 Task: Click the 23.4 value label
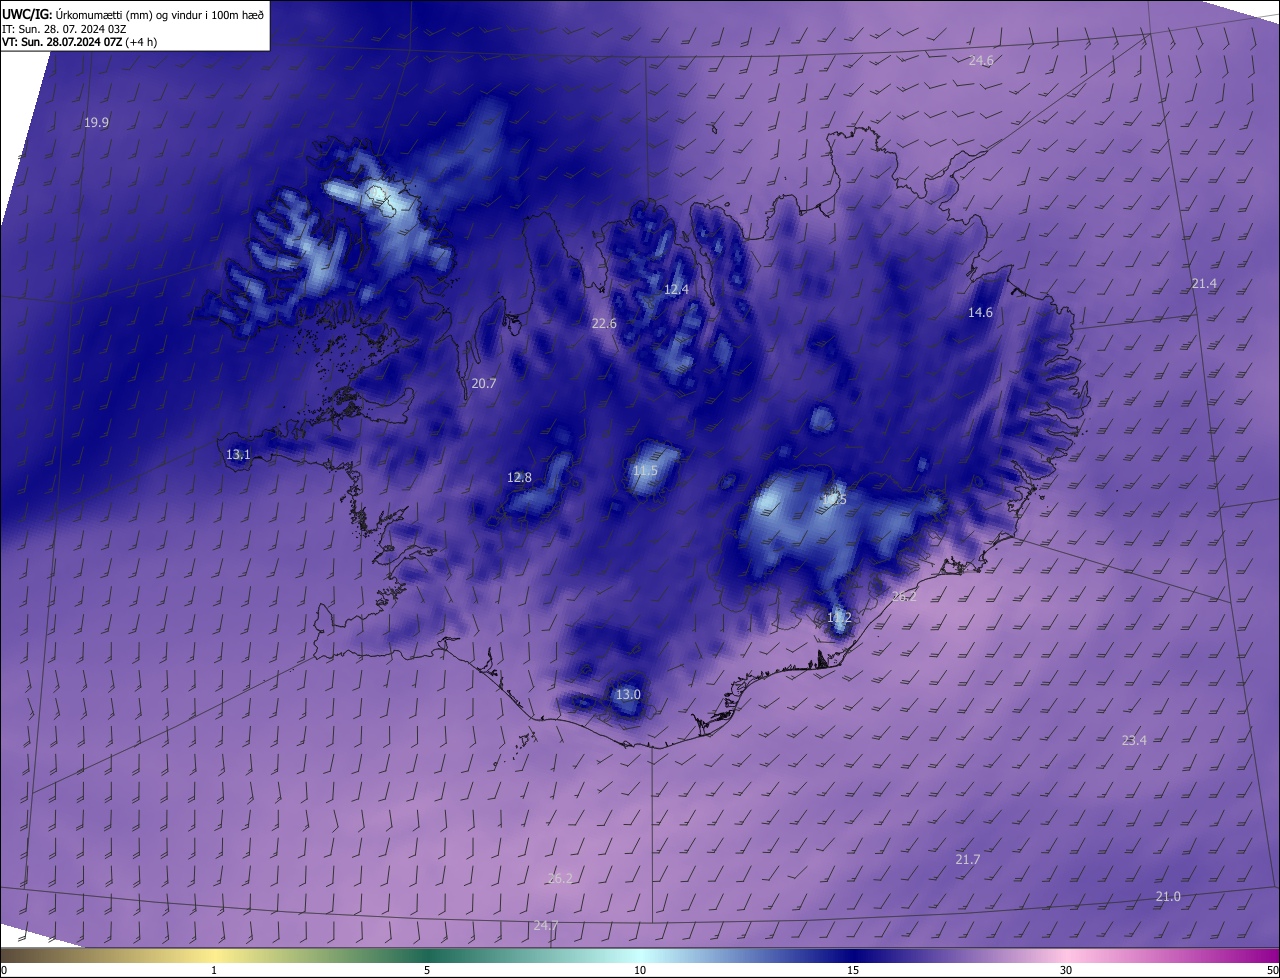click(1134, 740)
